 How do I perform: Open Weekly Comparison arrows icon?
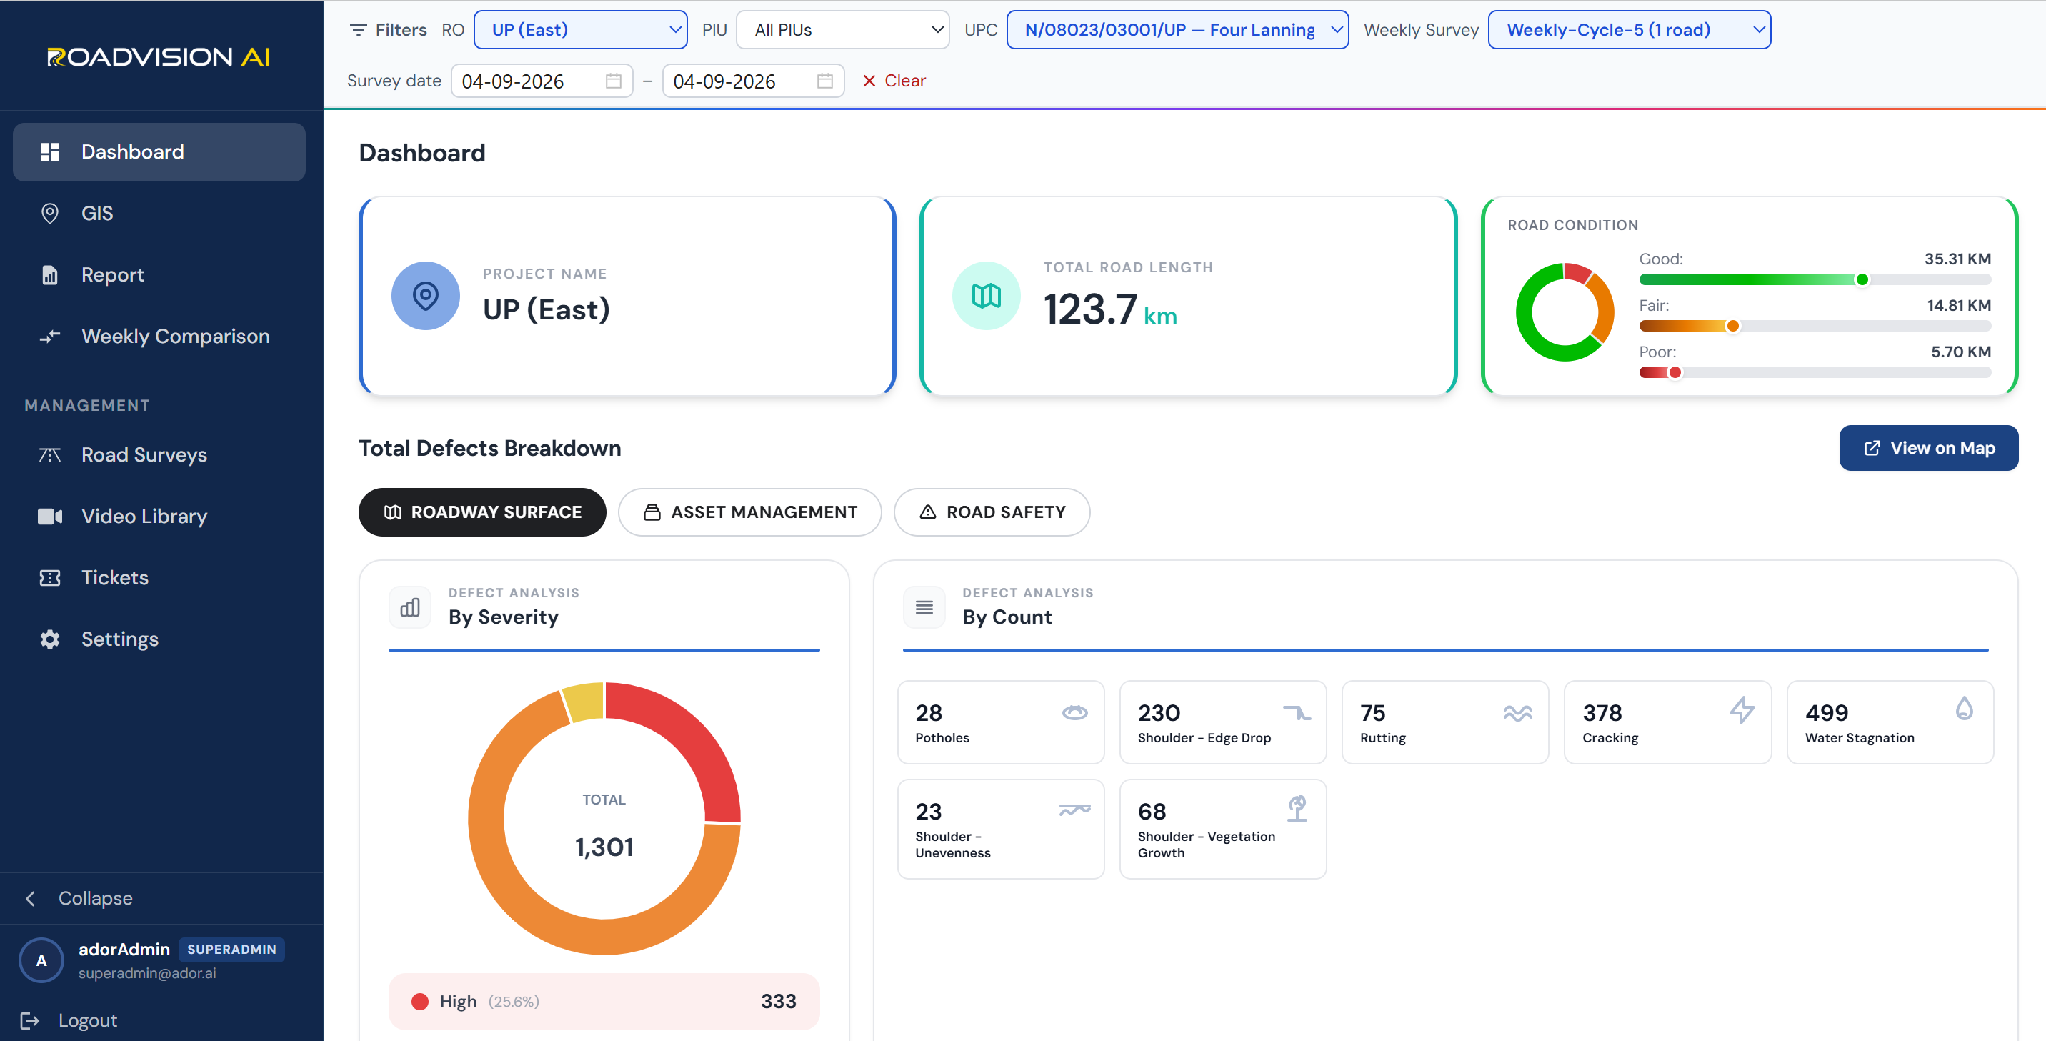click(49, 336)
